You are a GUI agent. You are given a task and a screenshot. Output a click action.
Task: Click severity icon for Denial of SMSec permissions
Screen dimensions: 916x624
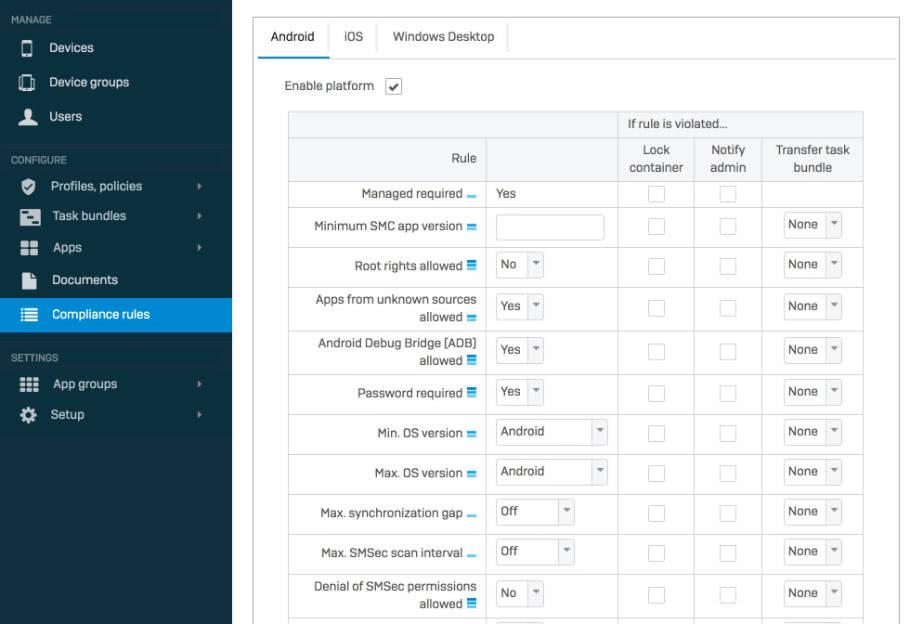tap(471, 603)
